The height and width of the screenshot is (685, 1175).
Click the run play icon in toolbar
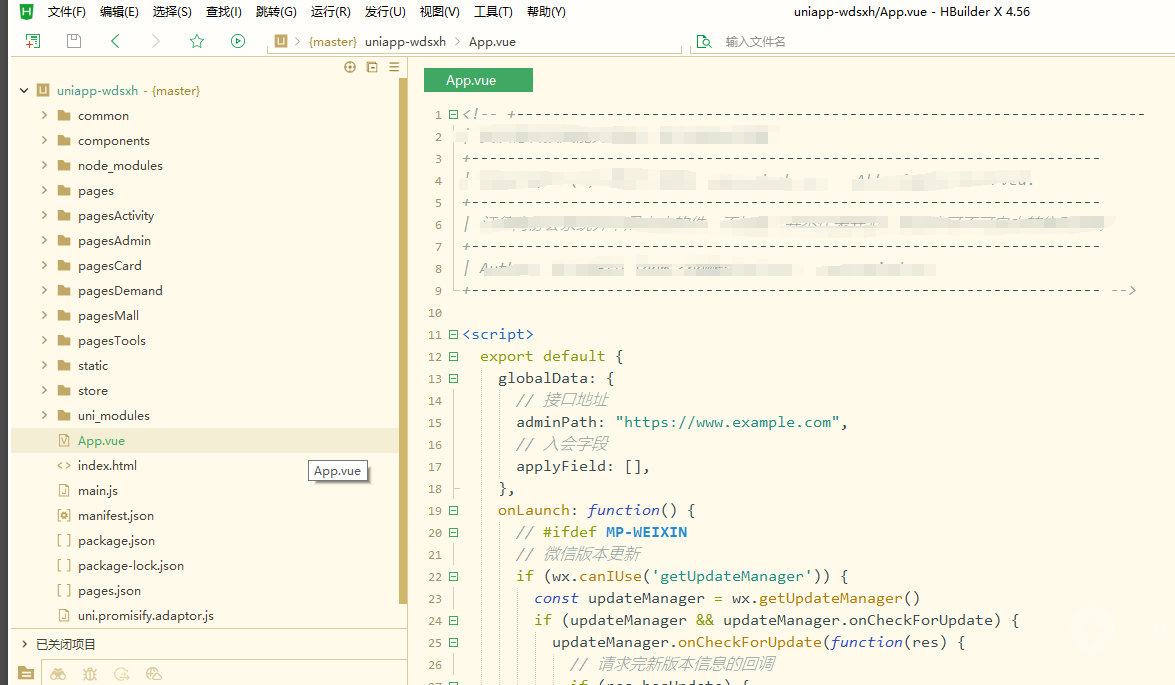[238, 41]
